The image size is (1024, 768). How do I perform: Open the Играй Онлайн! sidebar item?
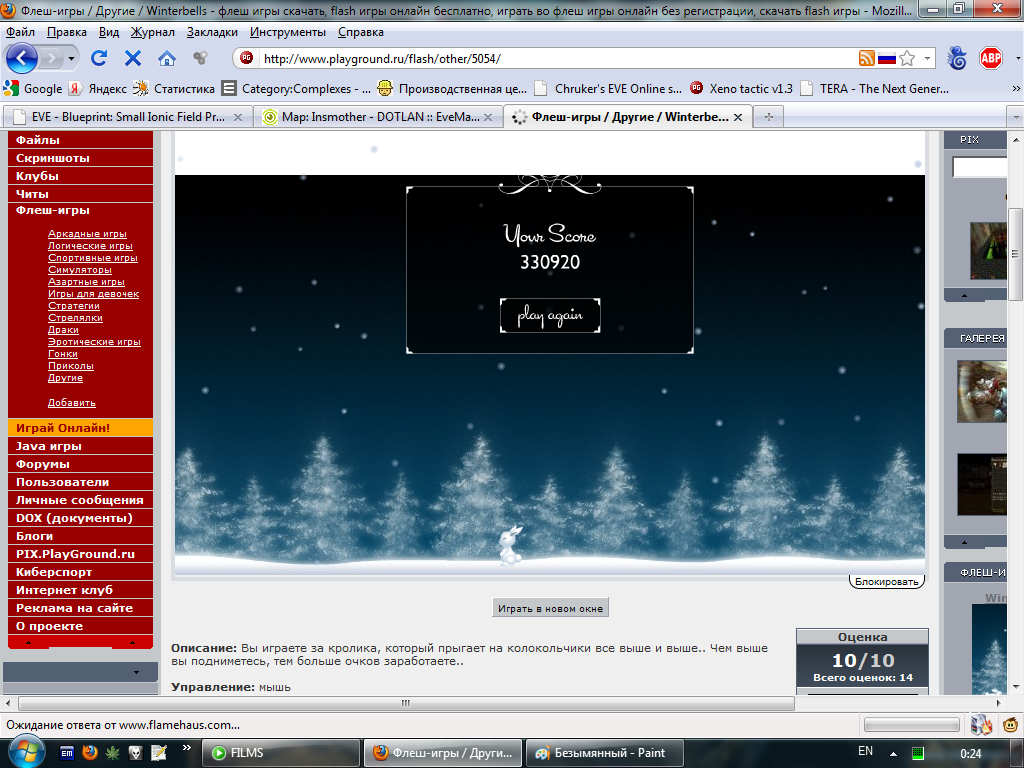[80, 428]
